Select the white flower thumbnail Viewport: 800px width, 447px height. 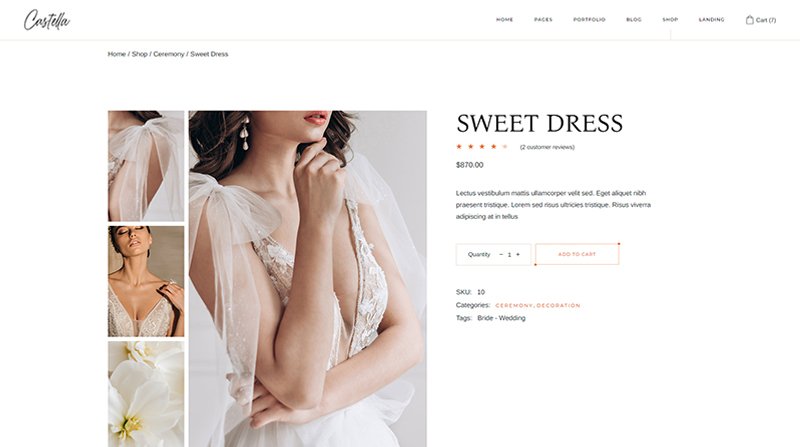(x=146, y=394)
